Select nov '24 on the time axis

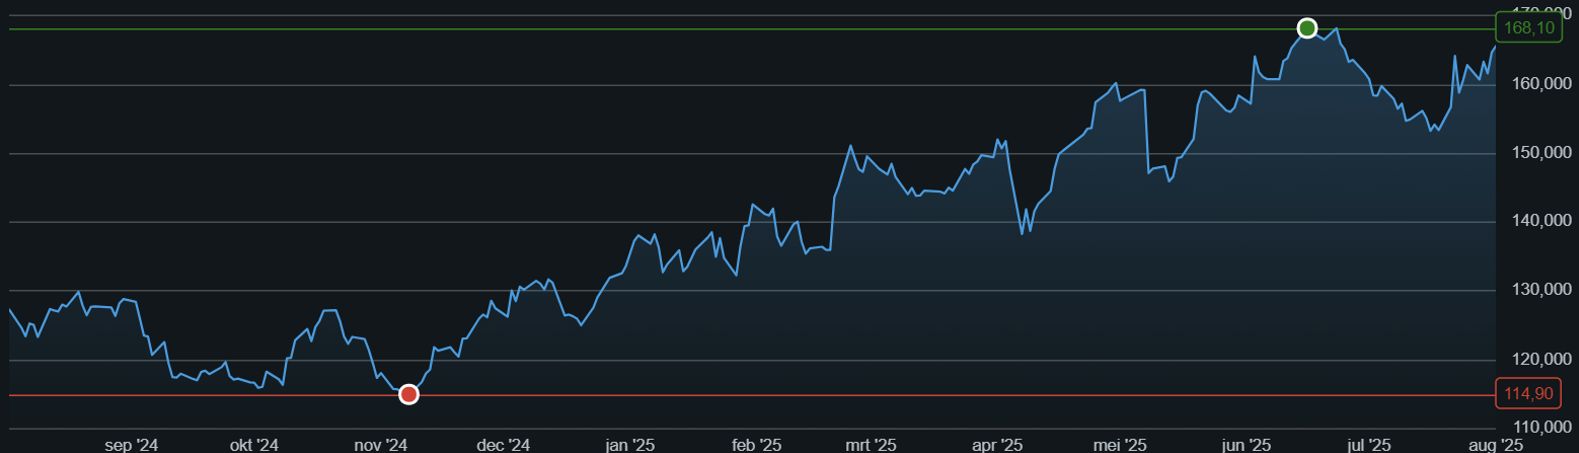click(x=381, y=445)
